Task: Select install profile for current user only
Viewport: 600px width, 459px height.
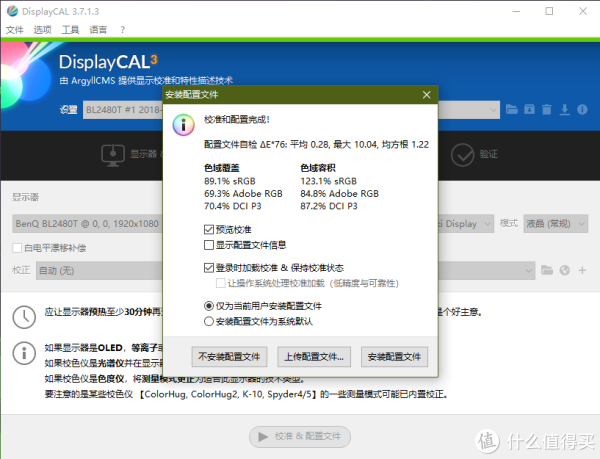Action: pos(209,306)
